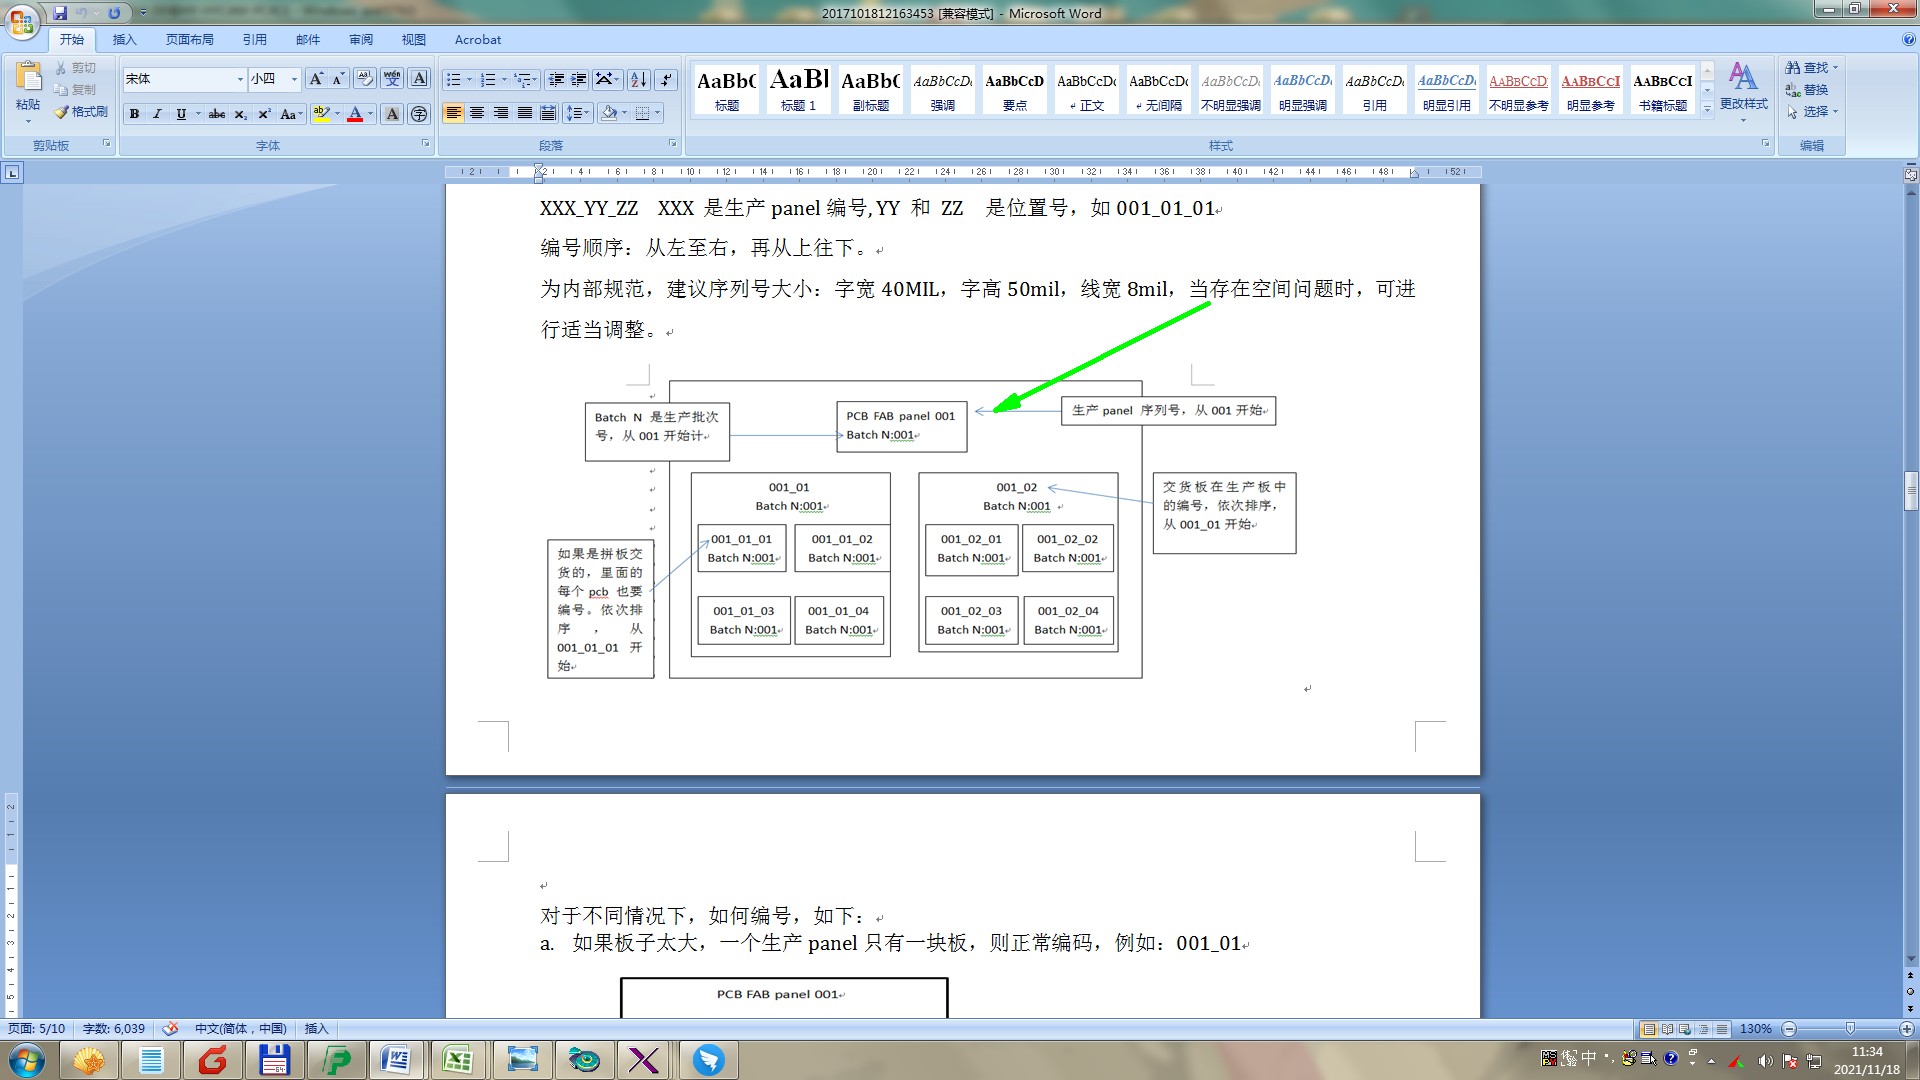Image resolution: width=1920 pixels, height=1080 pixels.
Task: Open the 审阅 ribbon tab
Action: coord(361,40)
